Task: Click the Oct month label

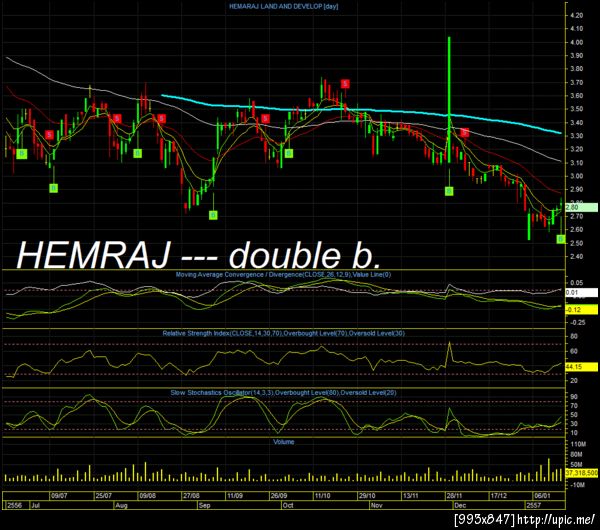Action: click(288, 505)
